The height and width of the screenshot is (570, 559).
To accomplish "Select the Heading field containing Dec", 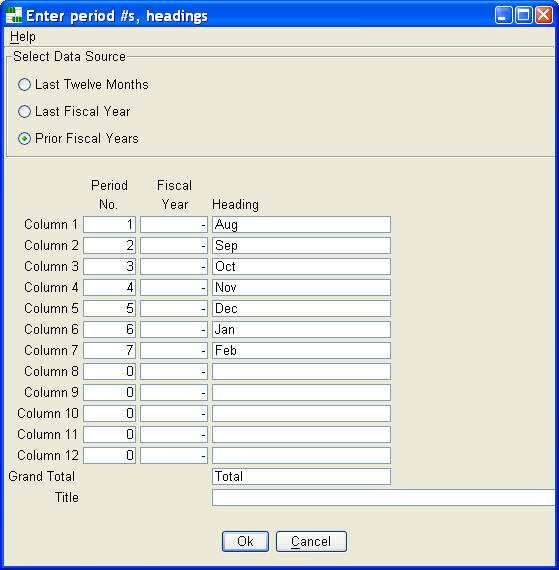I will coord(301,309).
